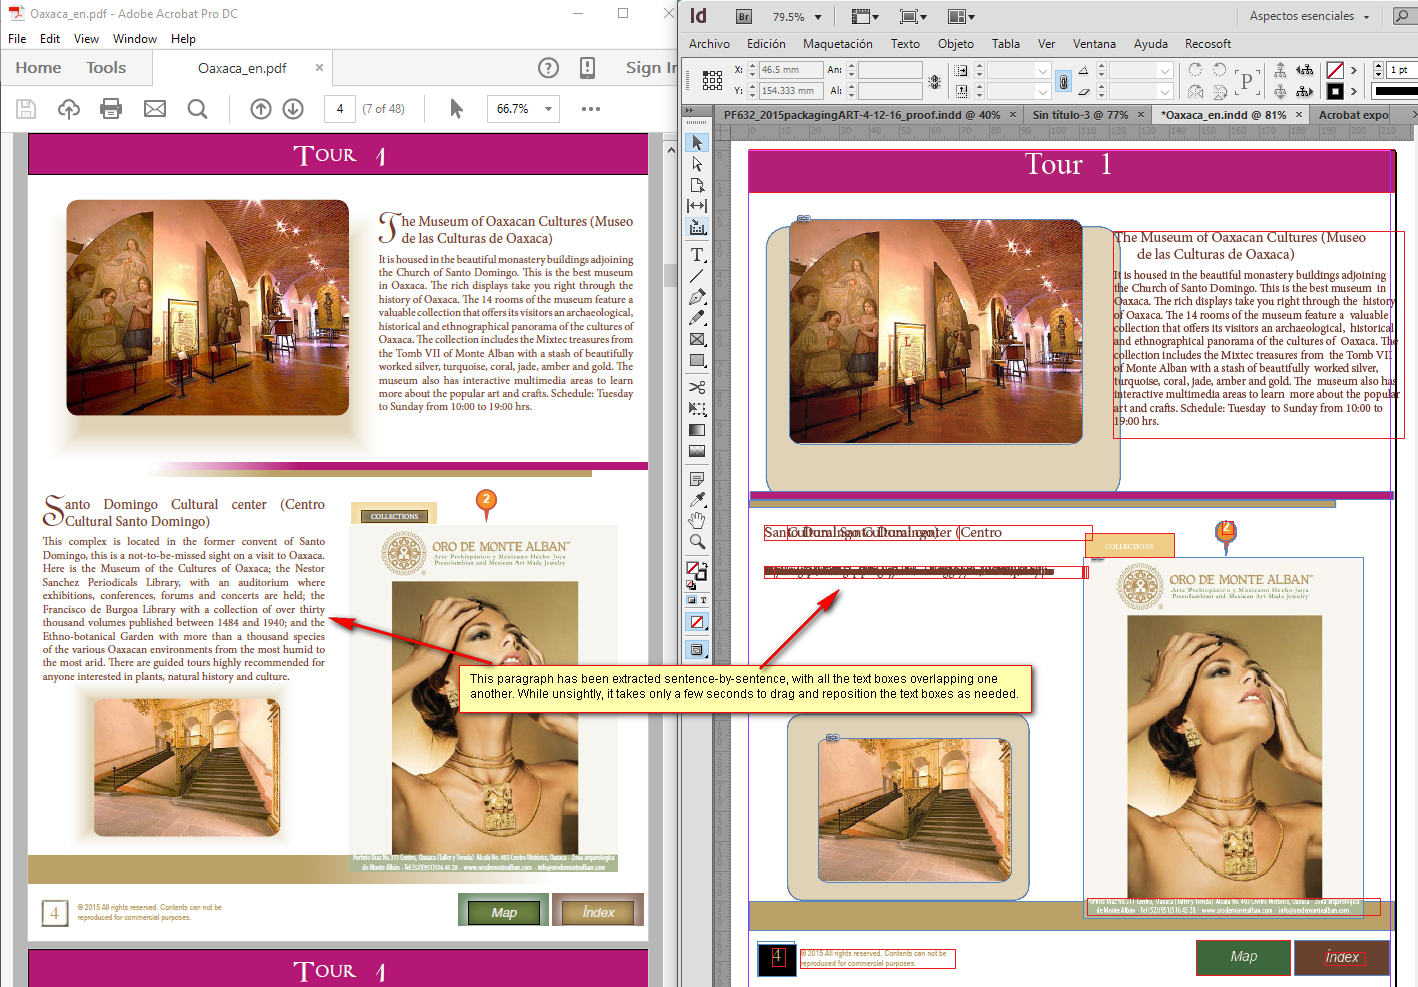The height and width of the screenshot is (987, 1418).
Task: Toggle the reference point locator grid
Action: point(712,81)
